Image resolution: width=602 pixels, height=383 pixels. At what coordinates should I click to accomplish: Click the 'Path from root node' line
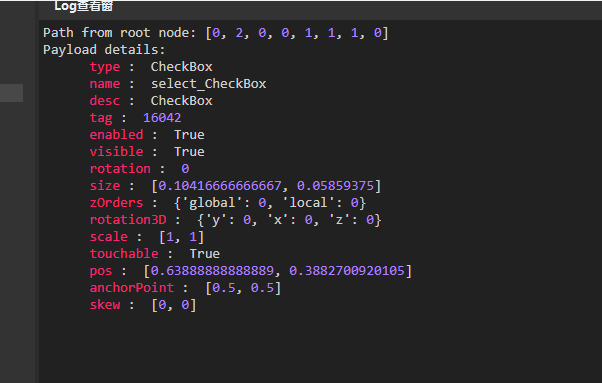(x=216, y=33)
